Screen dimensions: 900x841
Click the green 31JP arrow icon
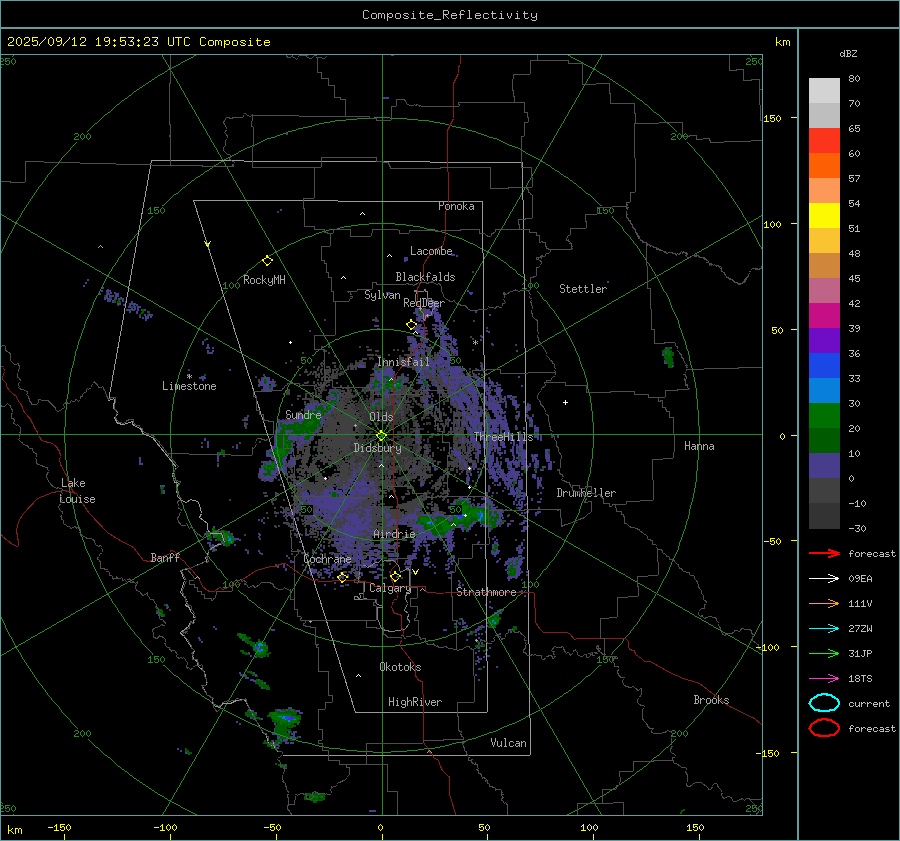pyautogui.click(x=824, y=653)
